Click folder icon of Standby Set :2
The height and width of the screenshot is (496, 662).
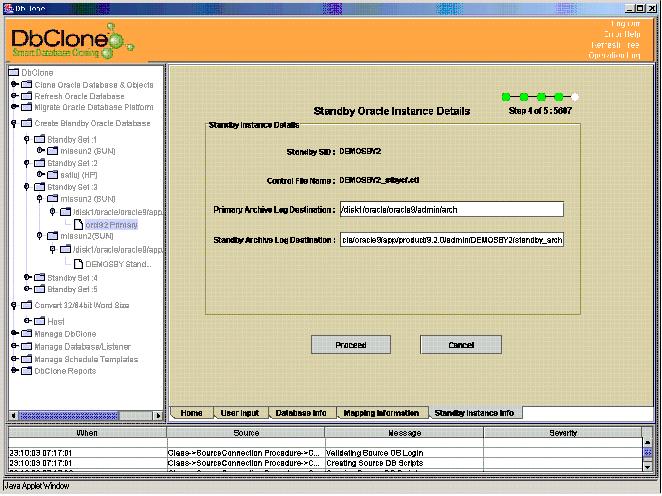coord(39,163)
